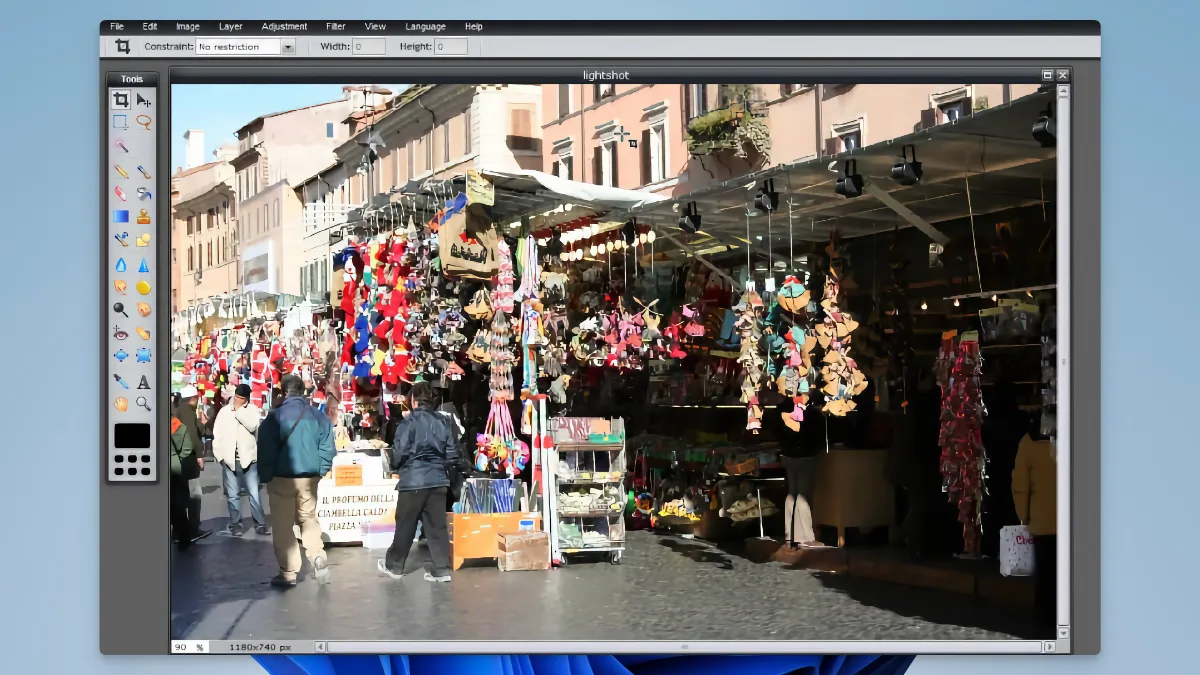
Task: Open the Filter menu
Action: [x=335, y=26]
